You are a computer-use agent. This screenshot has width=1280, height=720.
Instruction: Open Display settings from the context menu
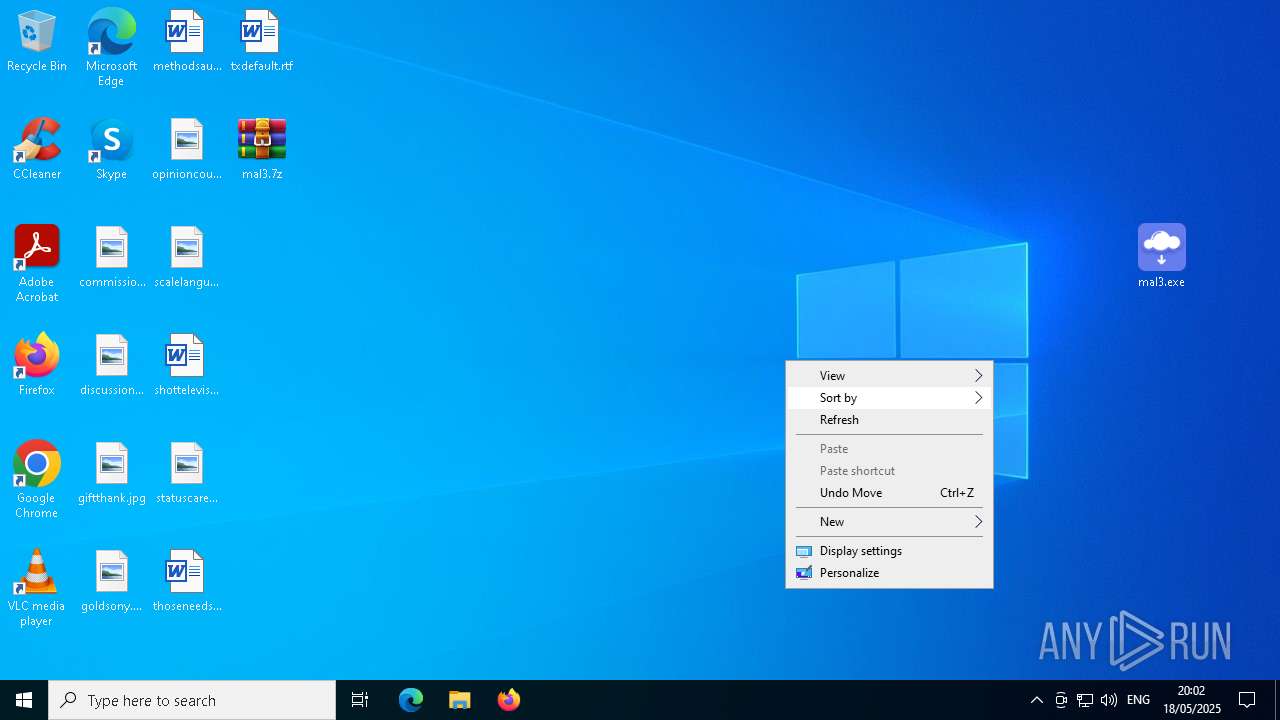[889, 551]
